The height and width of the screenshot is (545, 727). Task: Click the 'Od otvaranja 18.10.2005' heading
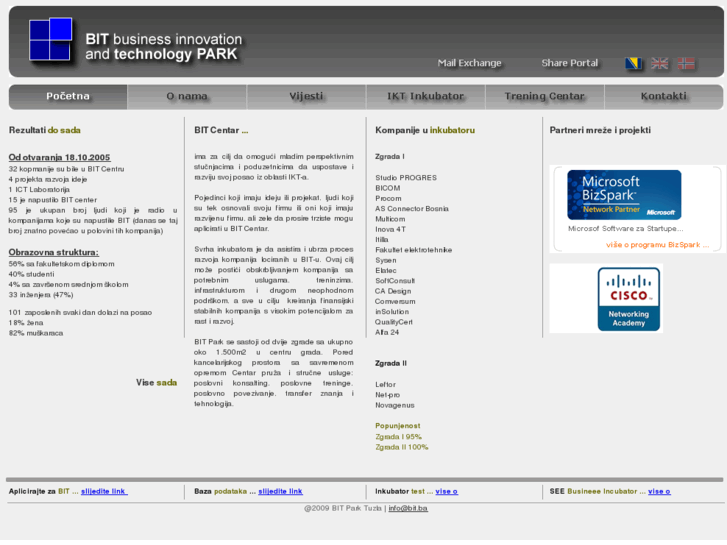coord(59,158)
